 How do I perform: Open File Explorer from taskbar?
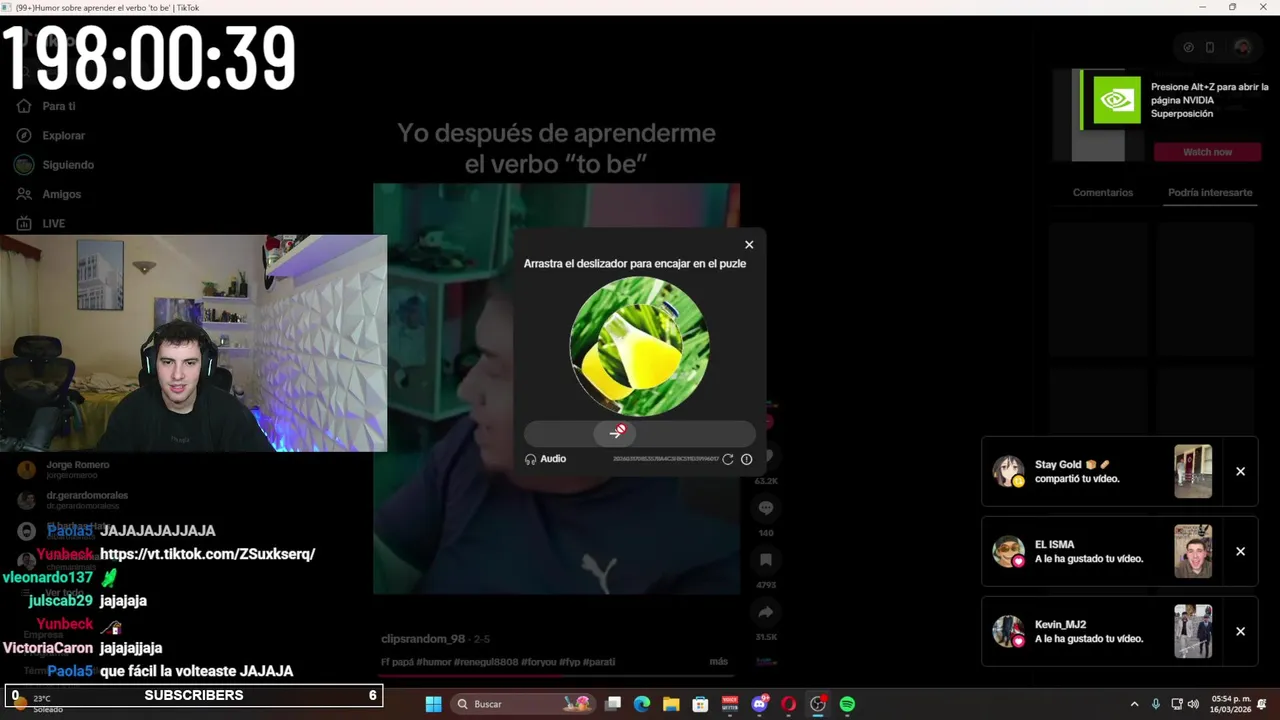671,704
